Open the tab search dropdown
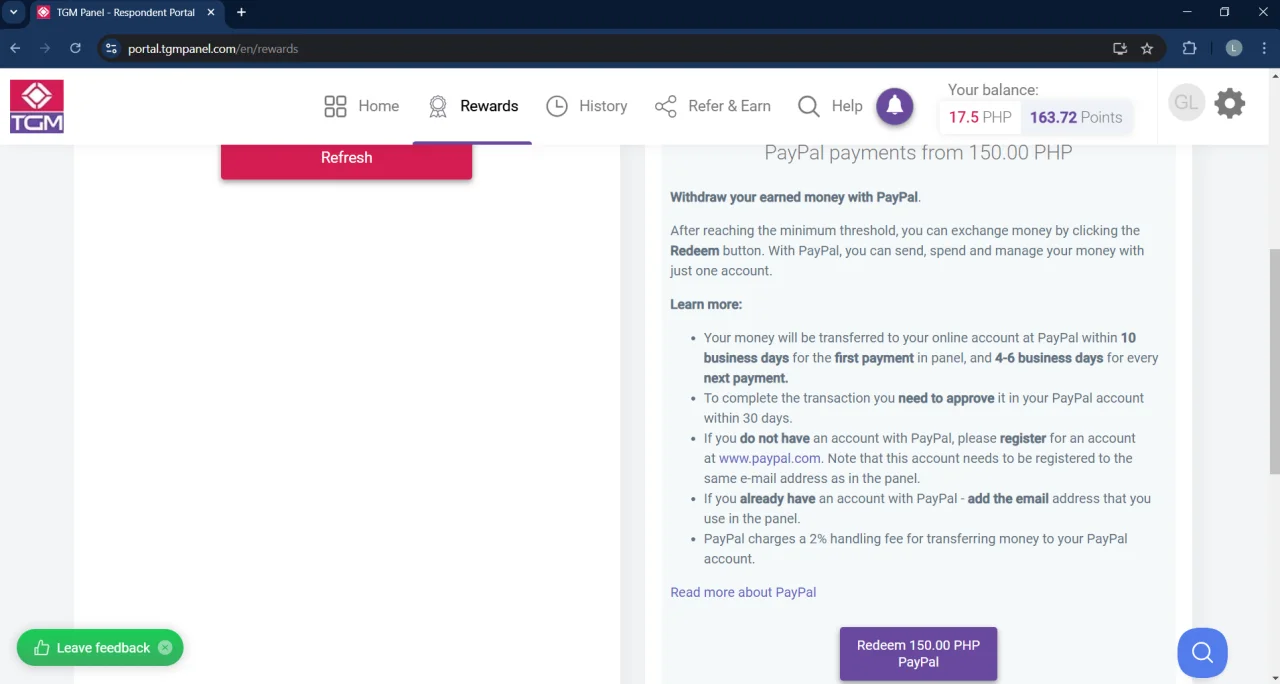This screenshot has width=1280, height=684. (x=14, y=12)
